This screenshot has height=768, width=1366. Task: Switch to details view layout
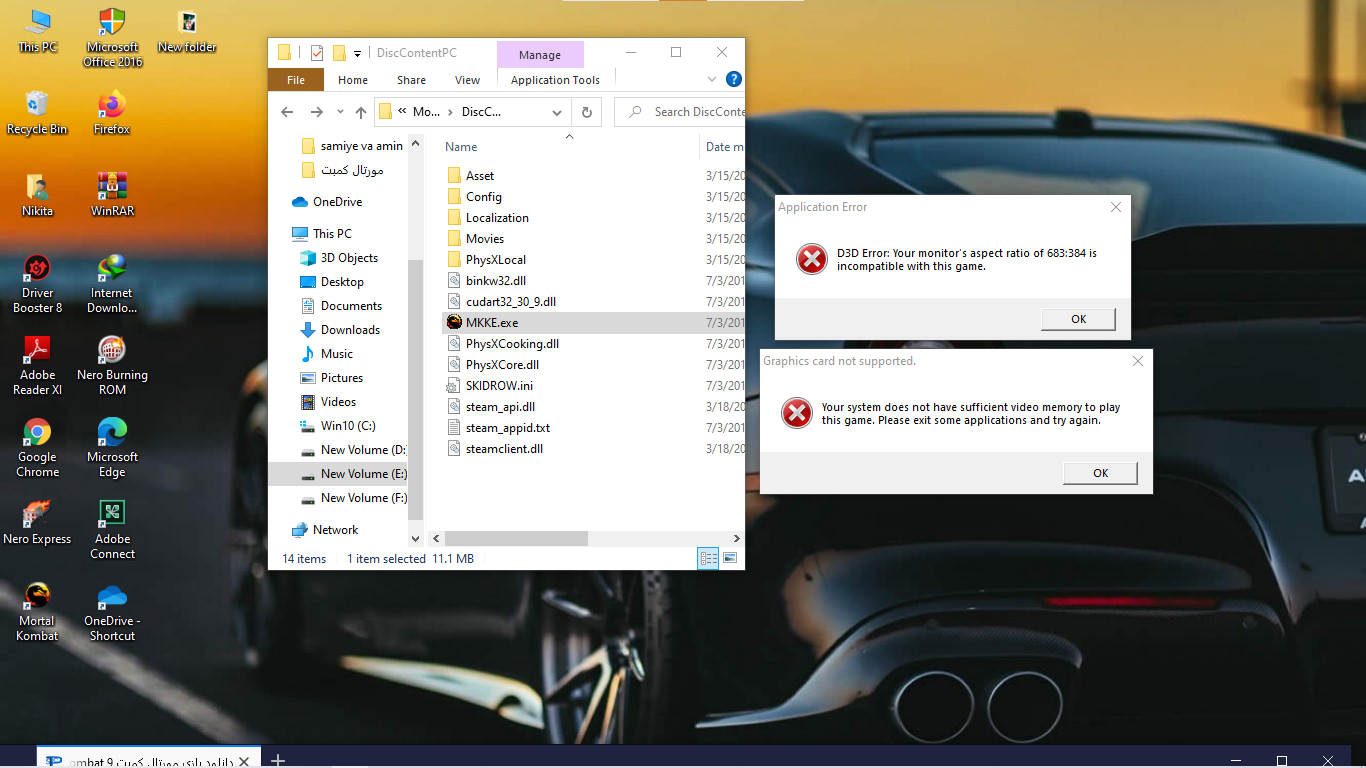pos(708,558)
